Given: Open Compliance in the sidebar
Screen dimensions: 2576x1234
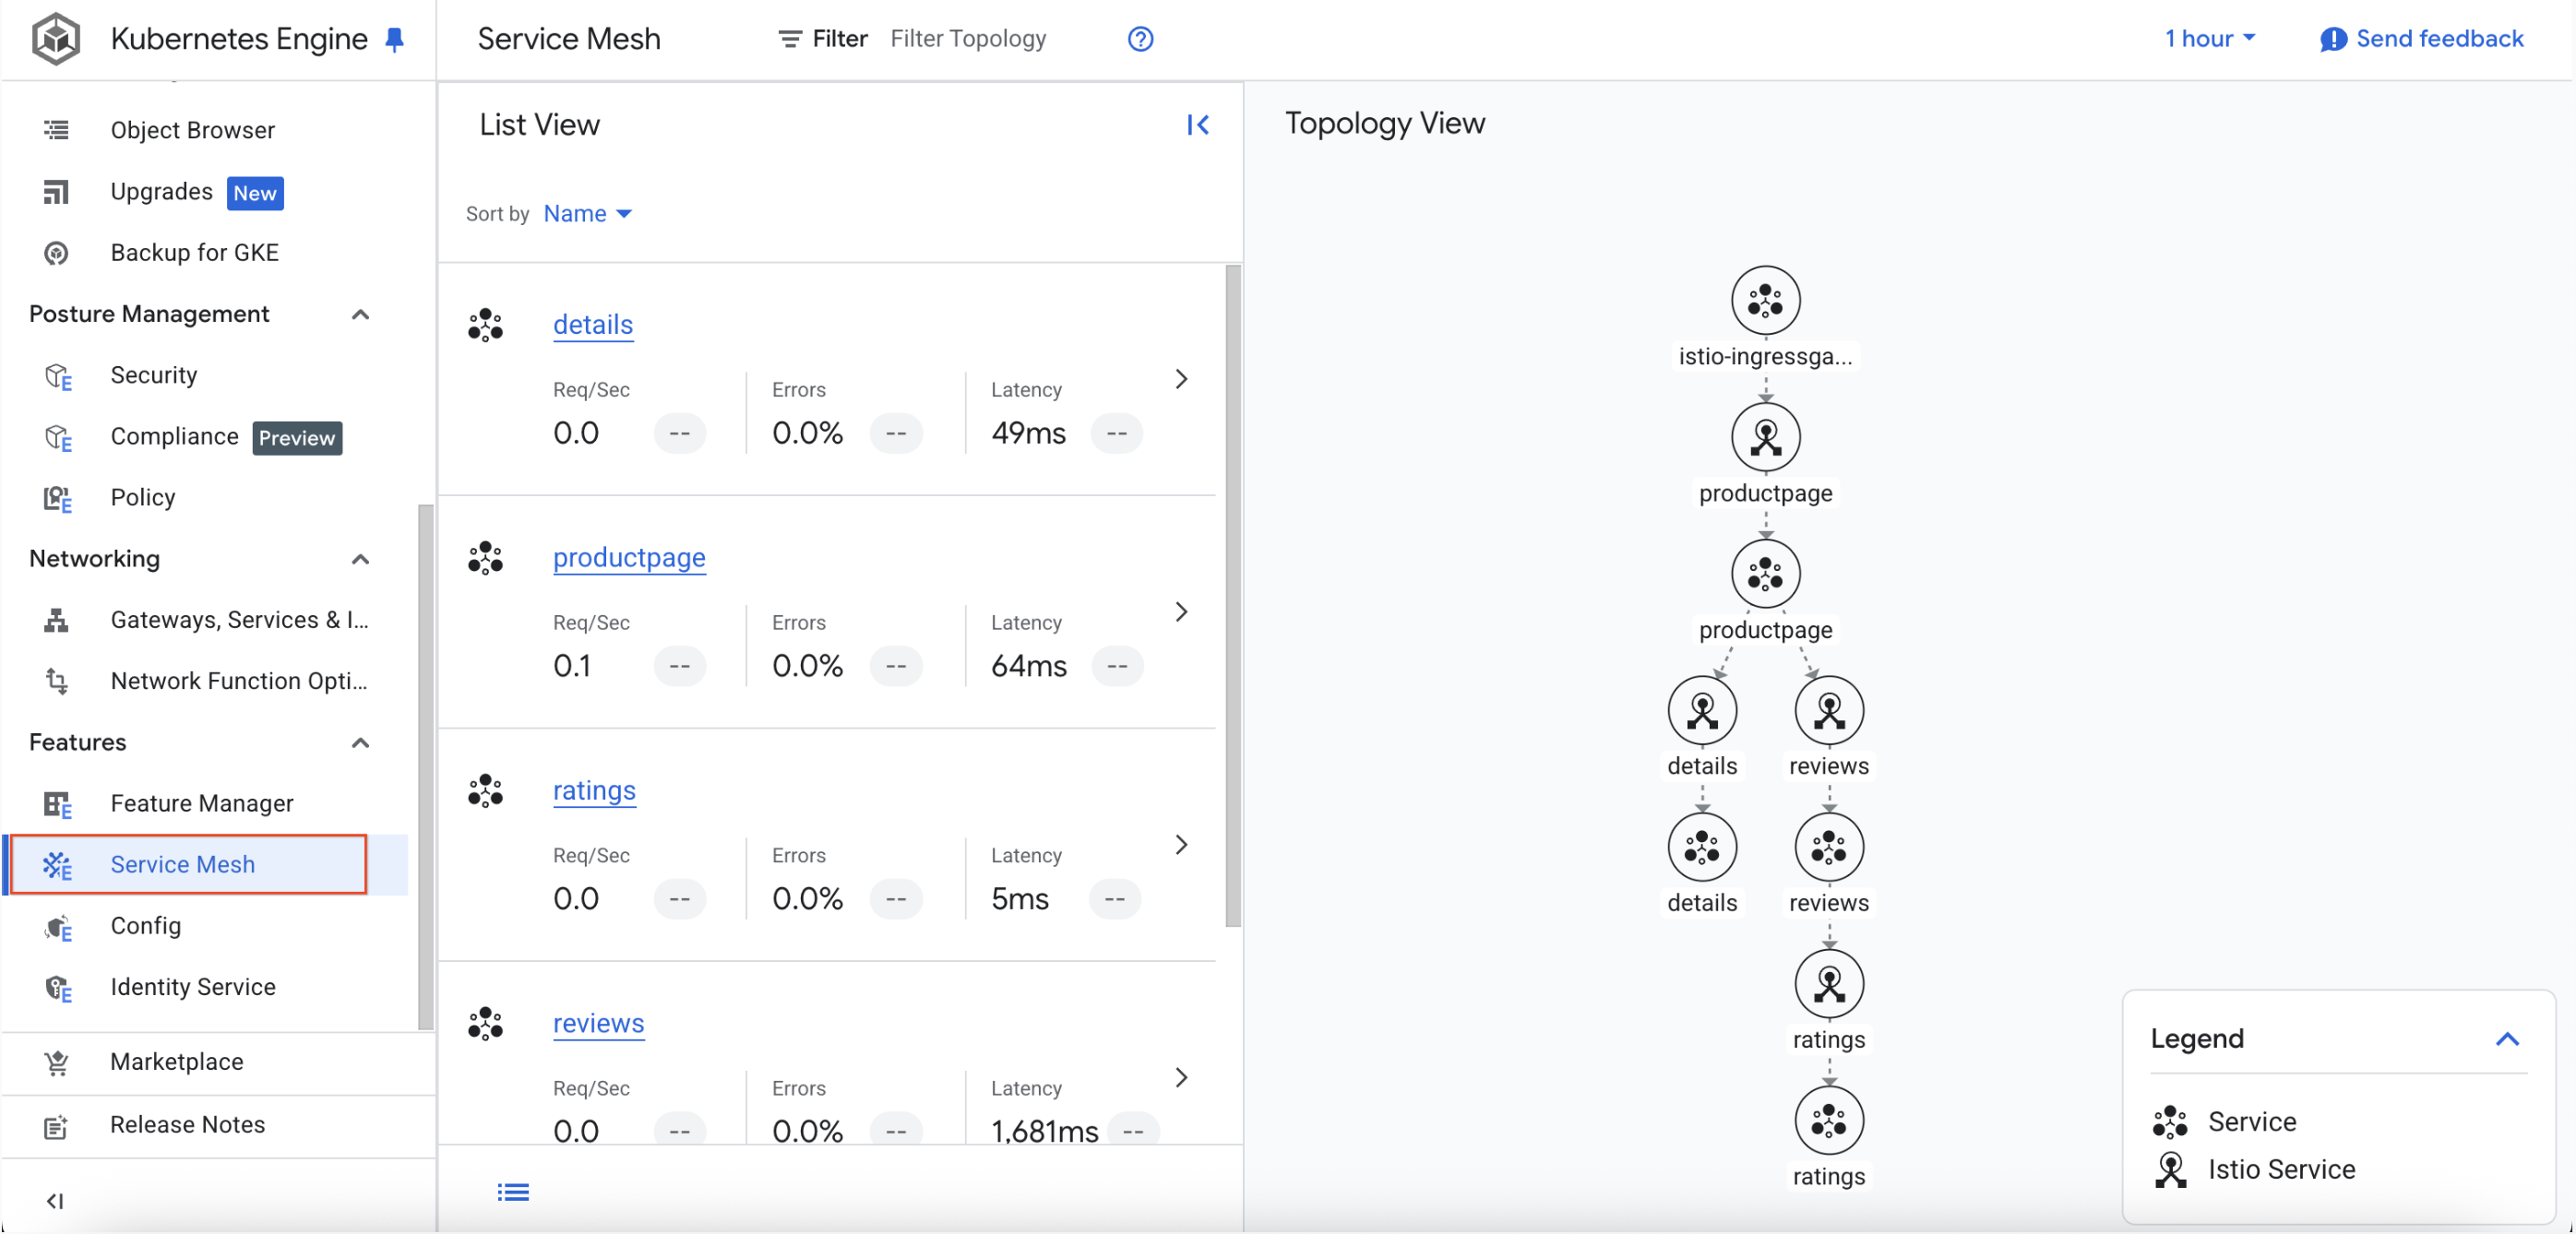Looking at the screenshot, I should (174, 437).
